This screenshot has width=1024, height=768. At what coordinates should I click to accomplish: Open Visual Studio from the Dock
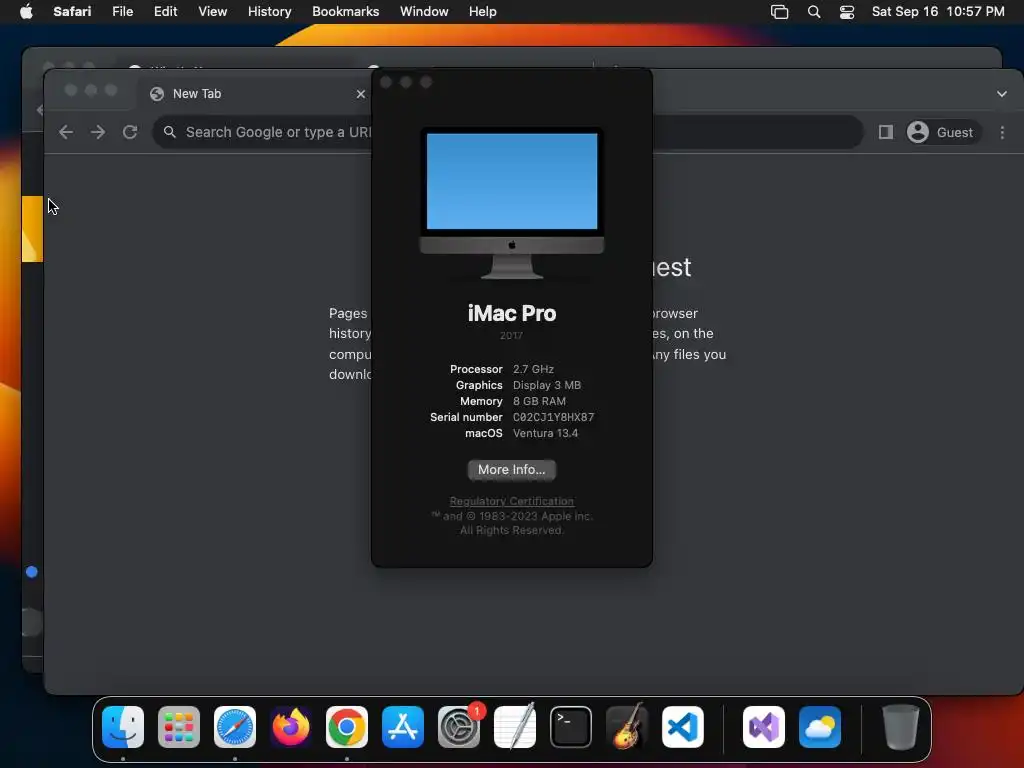pos(764,727)
